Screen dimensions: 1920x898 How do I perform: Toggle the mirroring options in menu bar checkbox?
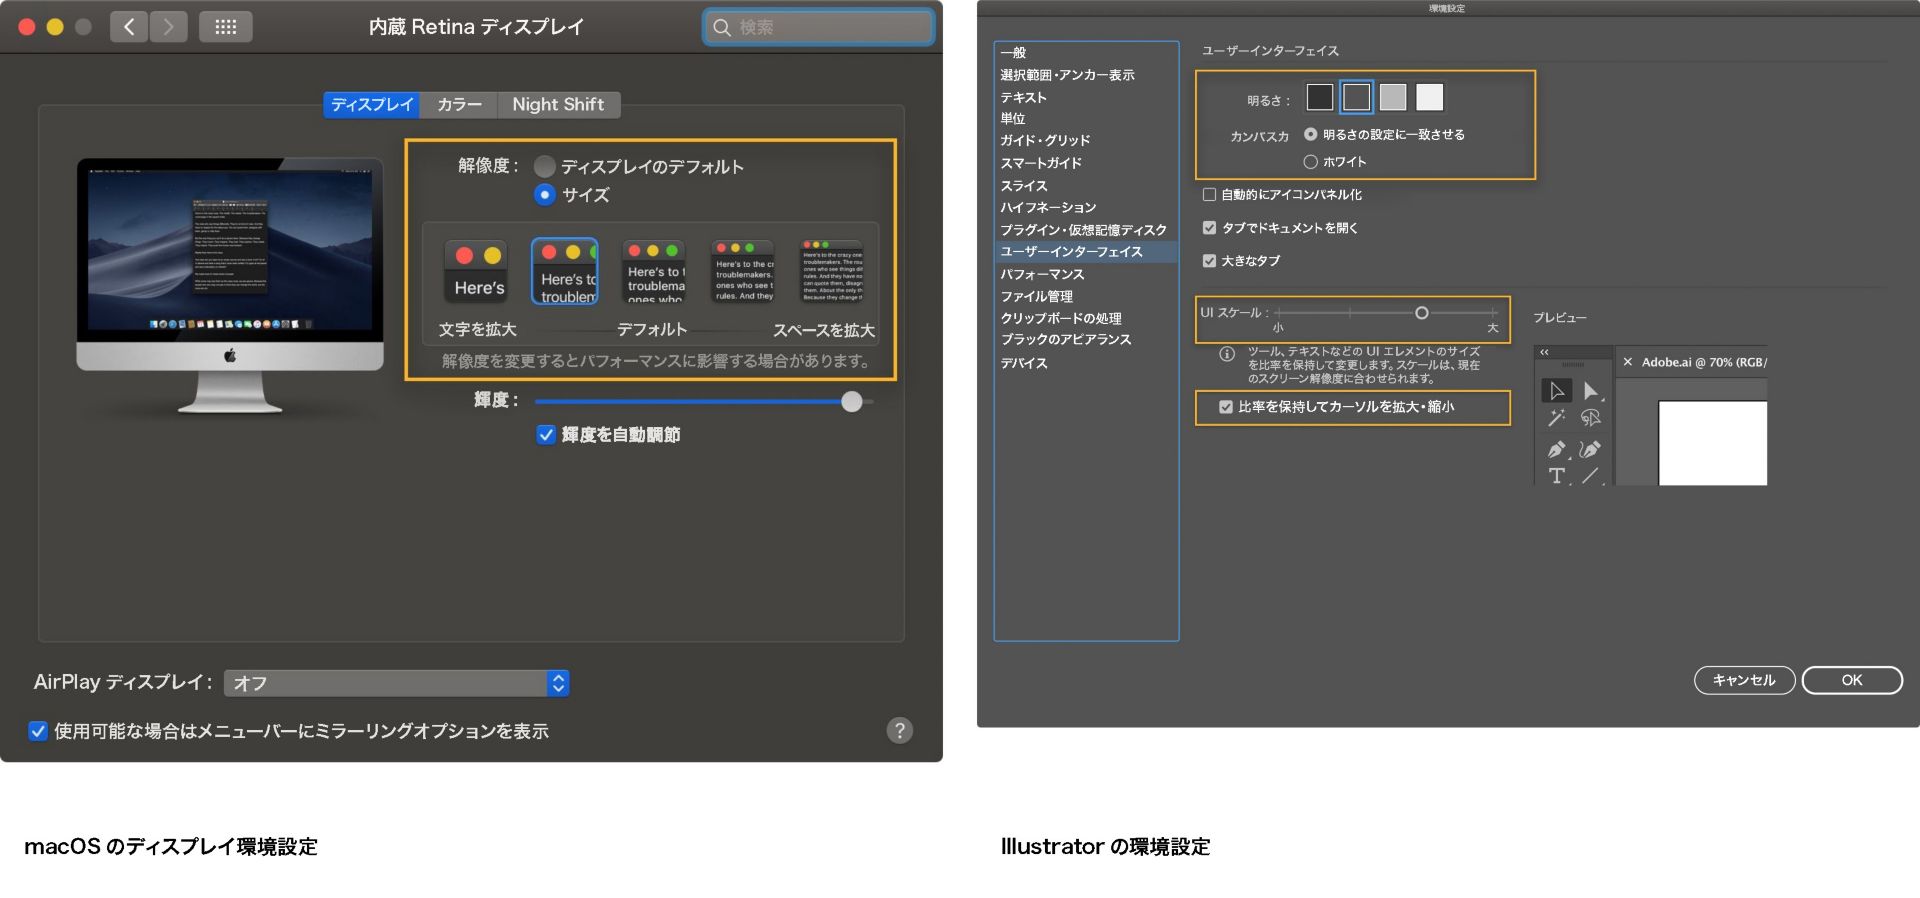[38, 731]
